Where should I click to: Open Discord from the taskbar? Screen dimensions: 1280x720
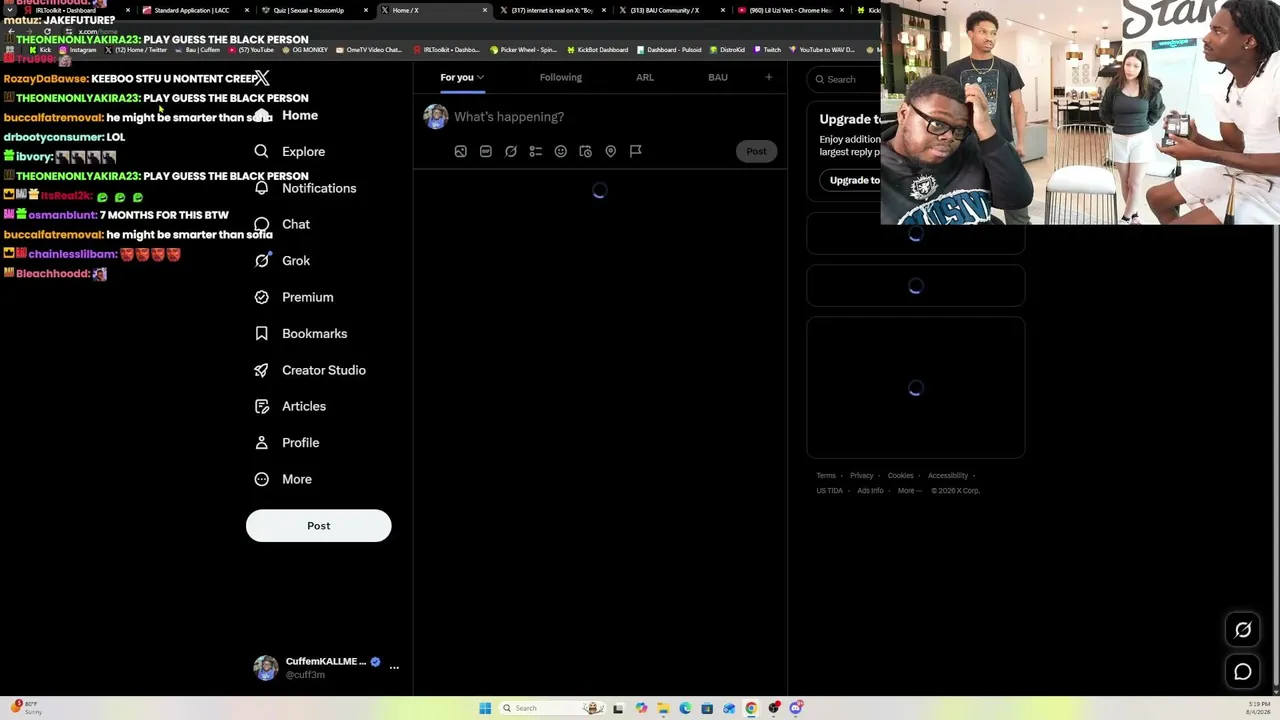pyautogui.click(x=796, y=708)
